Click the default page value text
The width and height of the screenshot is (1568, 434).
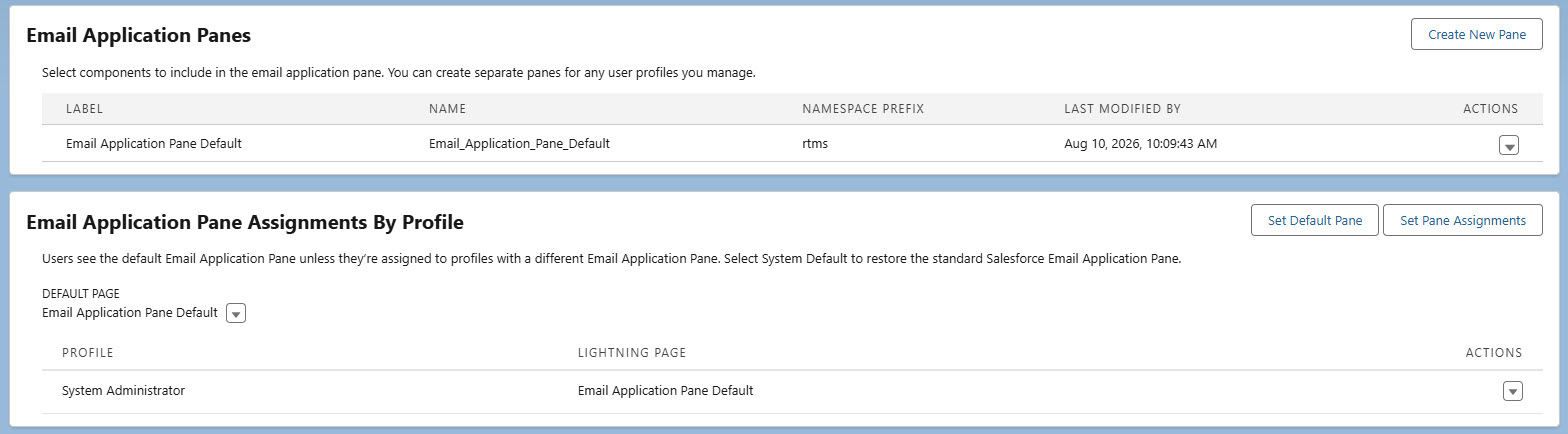(130, 312)
